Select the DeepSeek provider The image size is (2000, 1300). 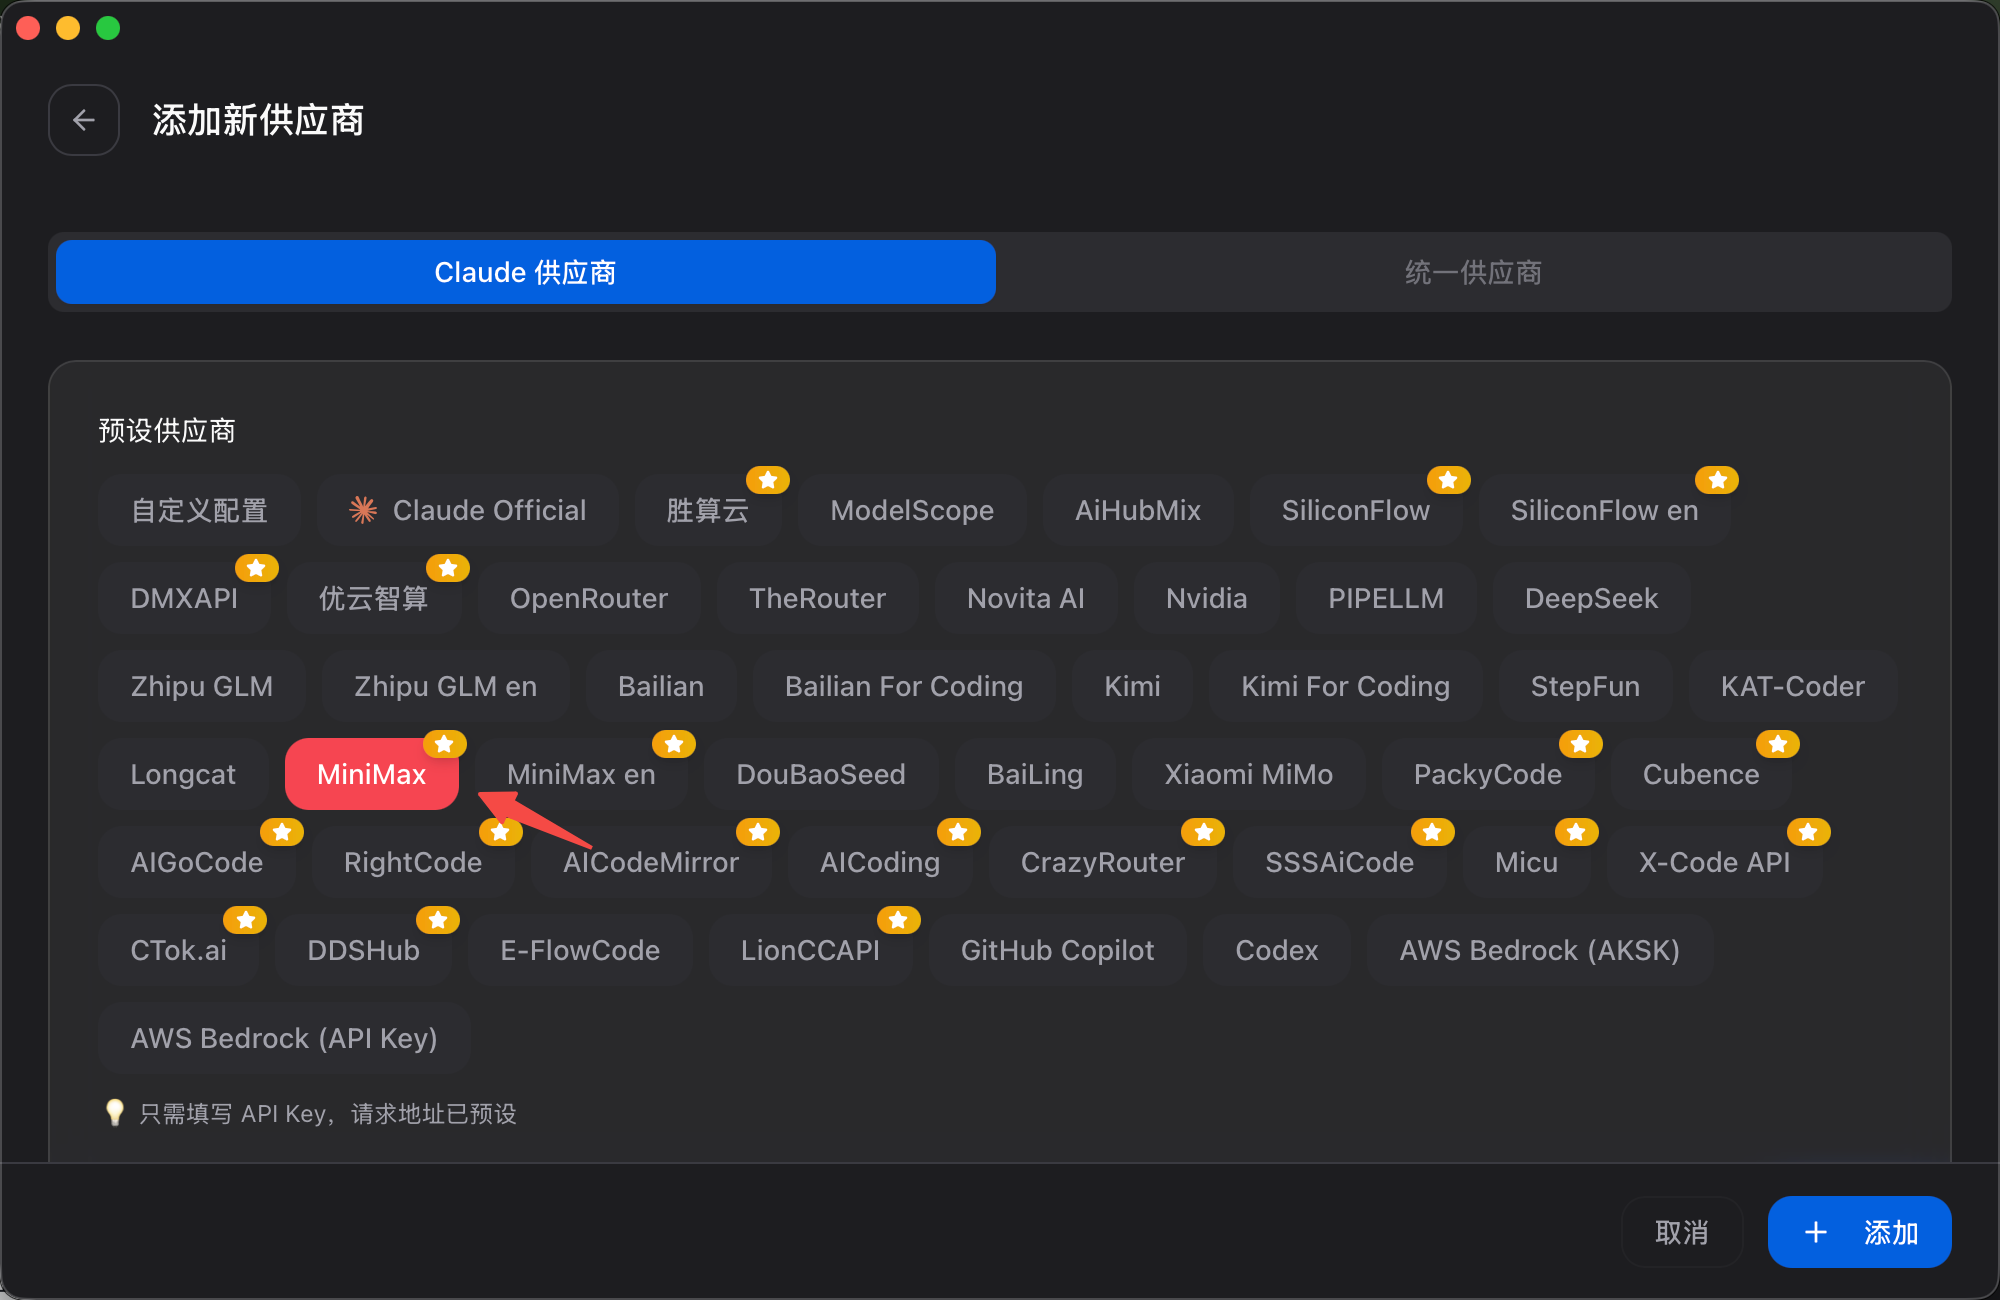[x=1592, y=598]
